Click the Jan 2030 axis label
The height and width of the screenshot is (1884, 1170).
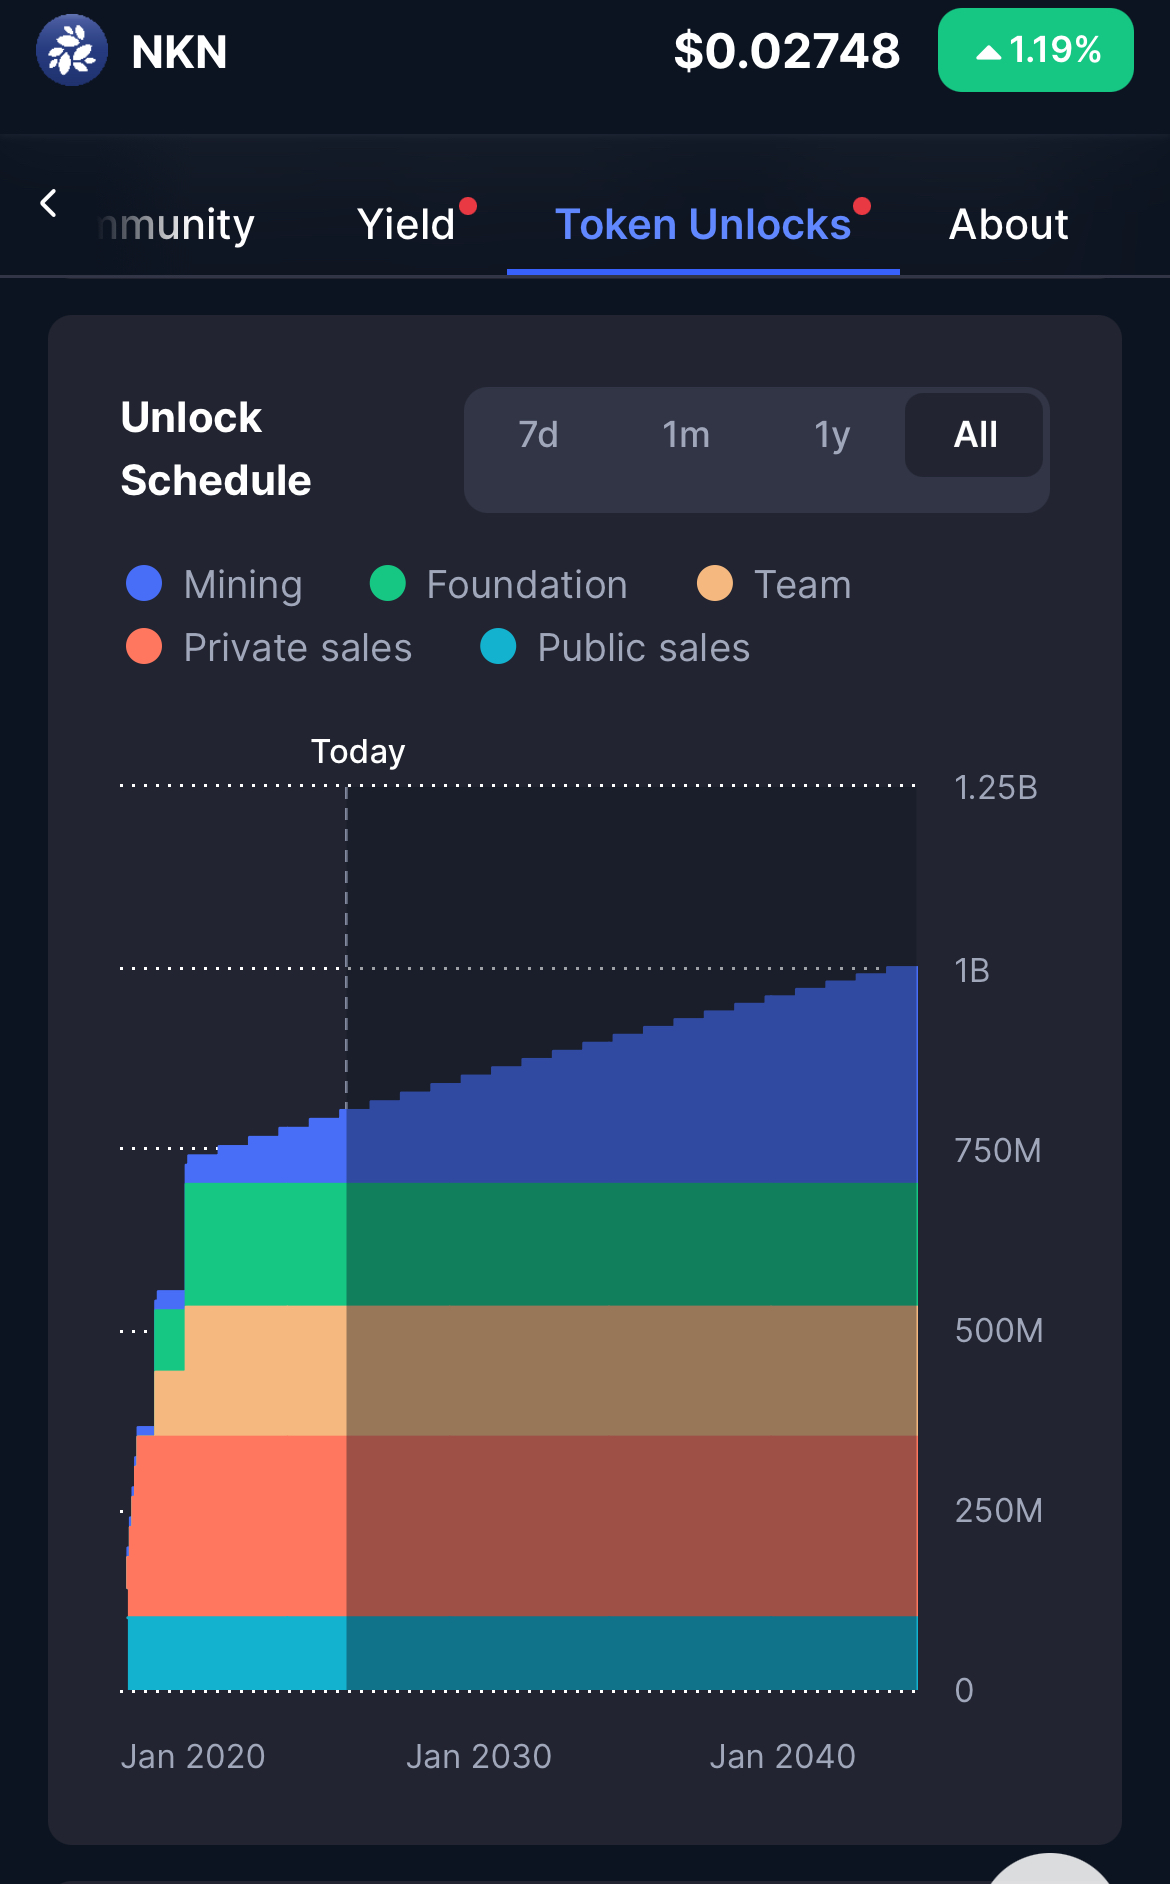[479, 1756]
